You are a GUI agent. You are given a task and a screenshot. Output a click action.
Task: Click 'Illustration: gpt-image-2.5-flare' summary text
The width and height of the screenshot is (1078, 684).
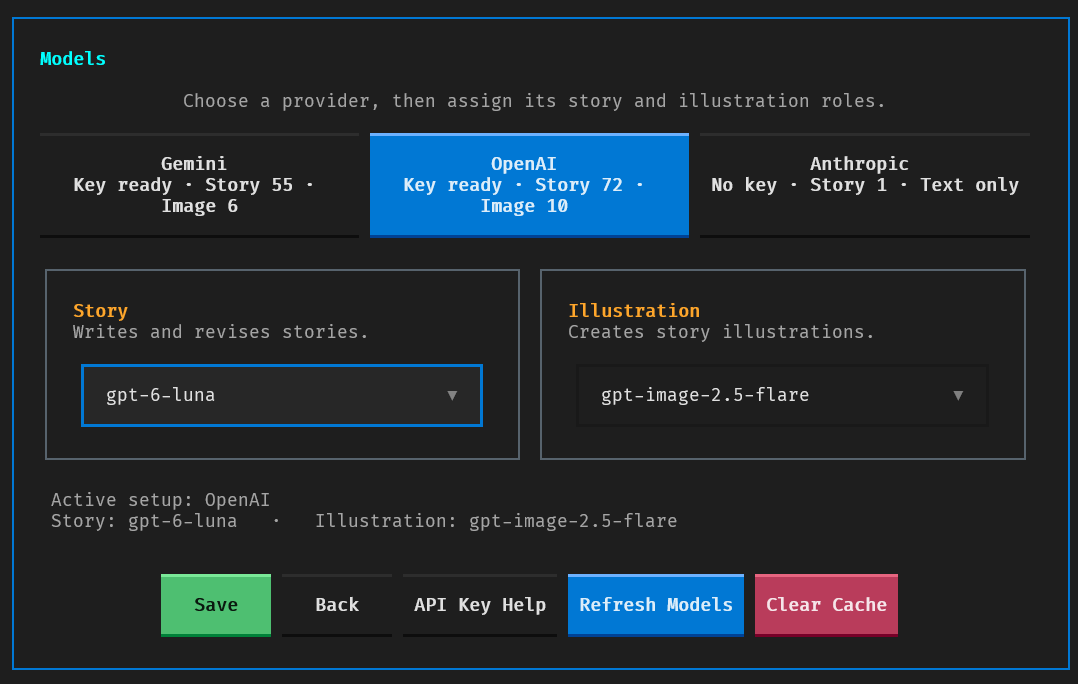(x=496, y=521)
